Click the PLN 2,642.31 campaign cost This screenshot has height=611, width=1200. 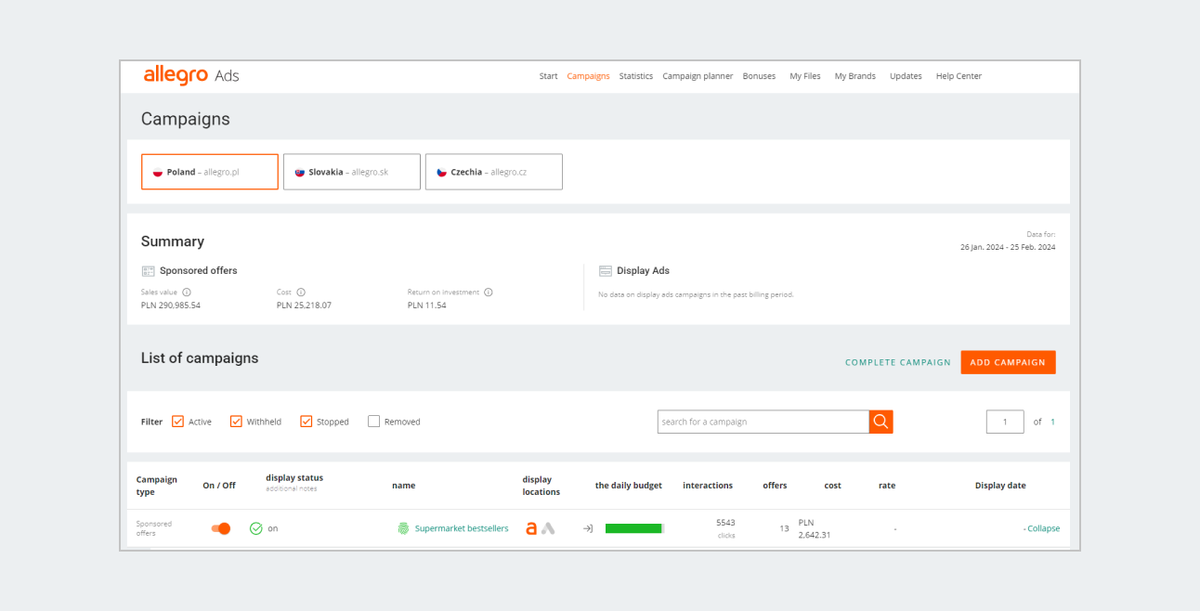click(815, 529)
